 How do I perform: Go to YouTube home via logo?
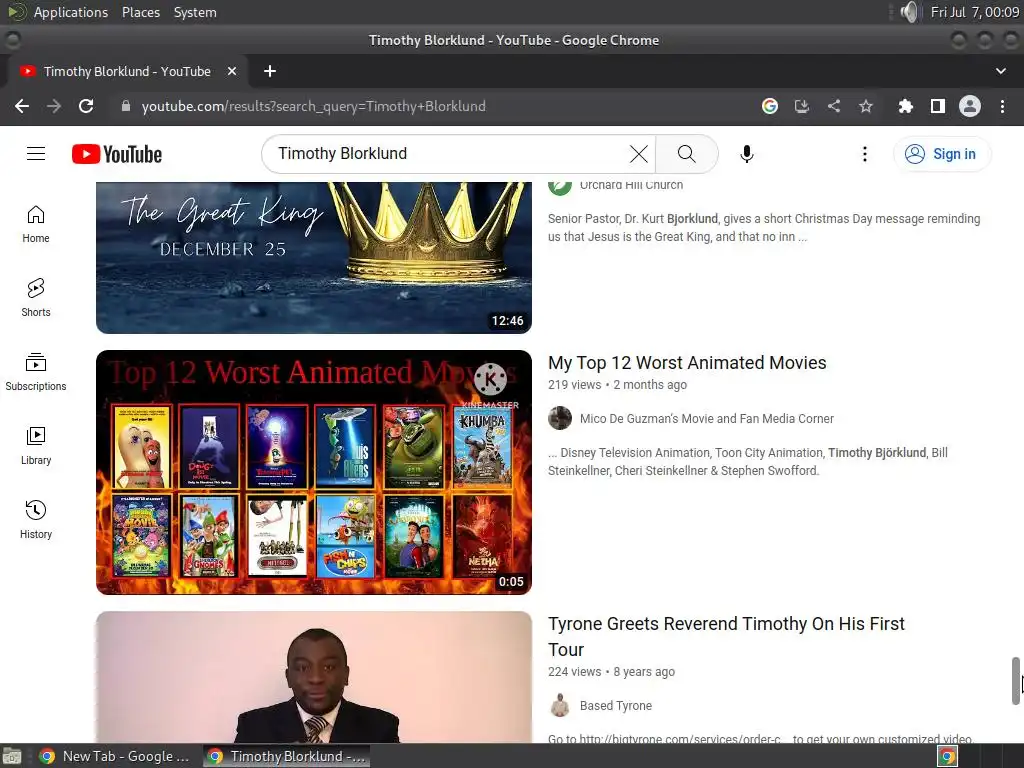[117, 154]
